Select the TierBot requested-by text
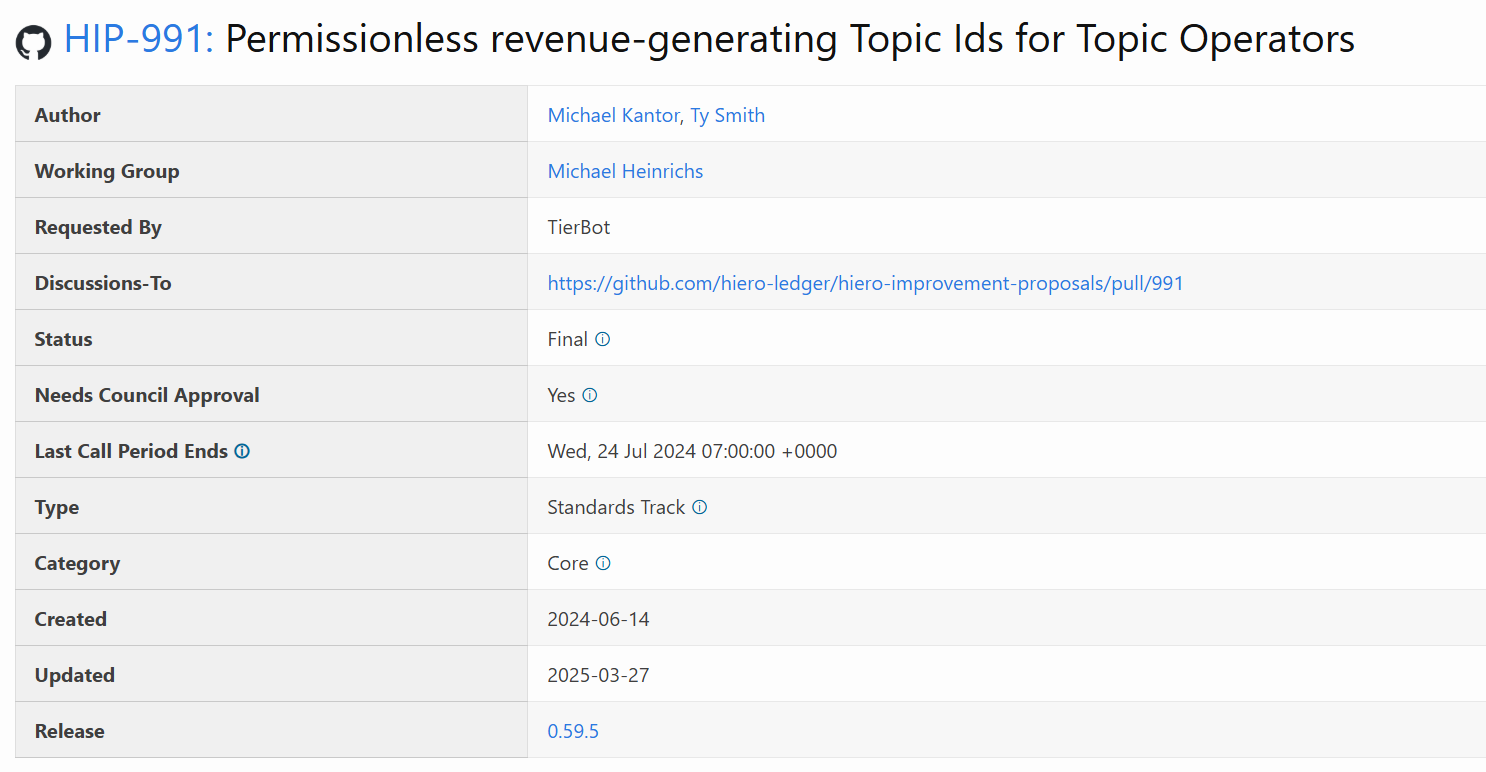The height and width of the screenshot is (772, 1486). coord(578,227)
